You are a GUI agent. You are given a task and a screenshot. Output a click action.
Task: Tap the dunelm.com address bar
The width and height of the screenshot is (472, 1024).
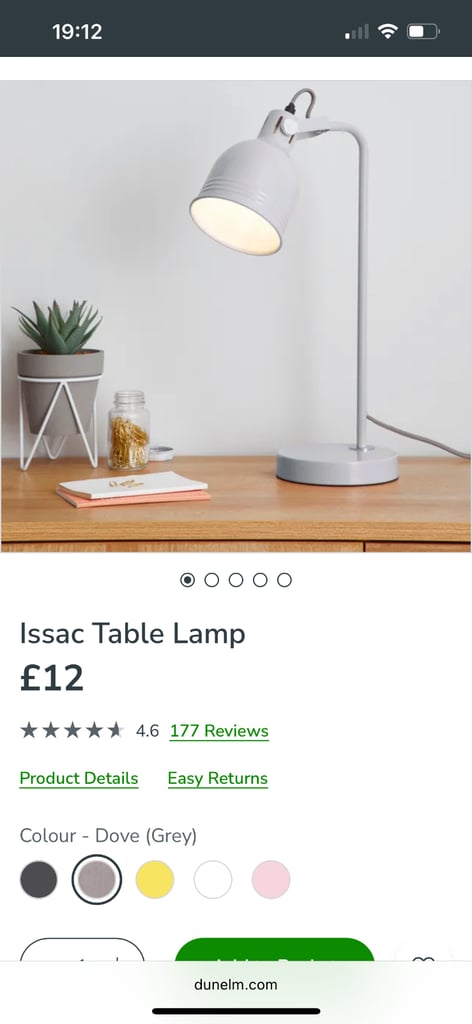(x=236, y=984)
